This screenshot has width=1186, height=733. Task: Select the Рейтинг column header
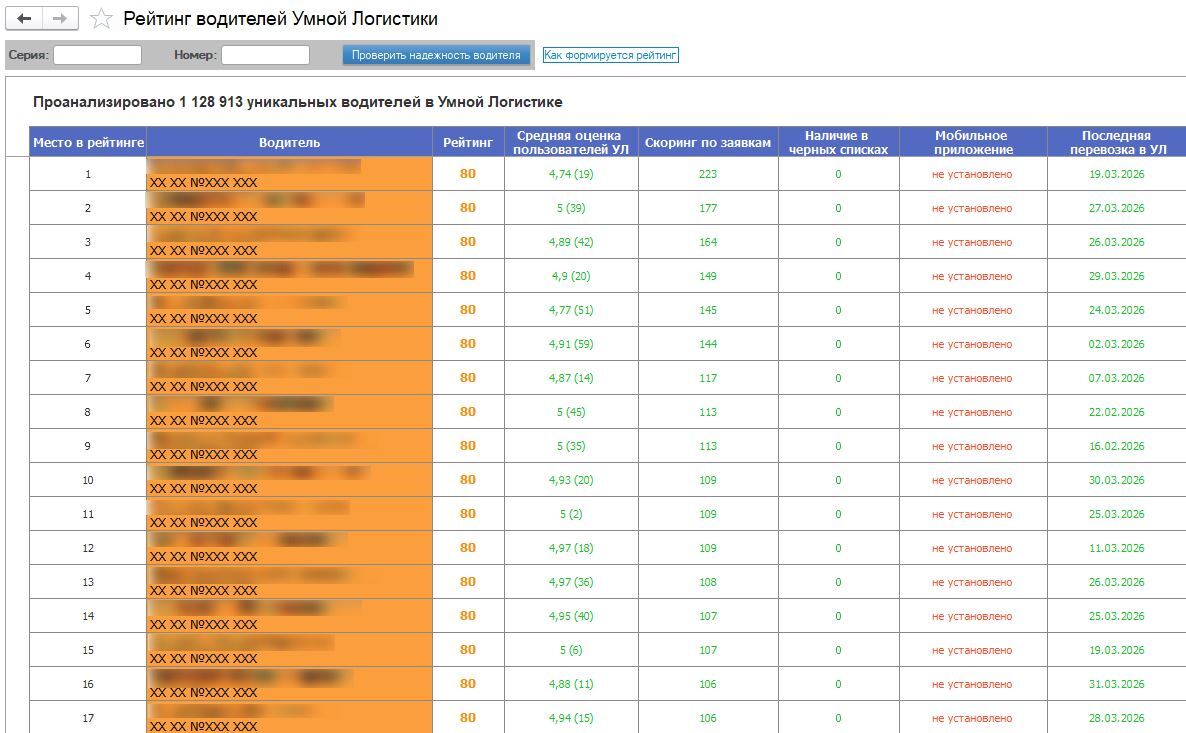(x=468, y=142)
